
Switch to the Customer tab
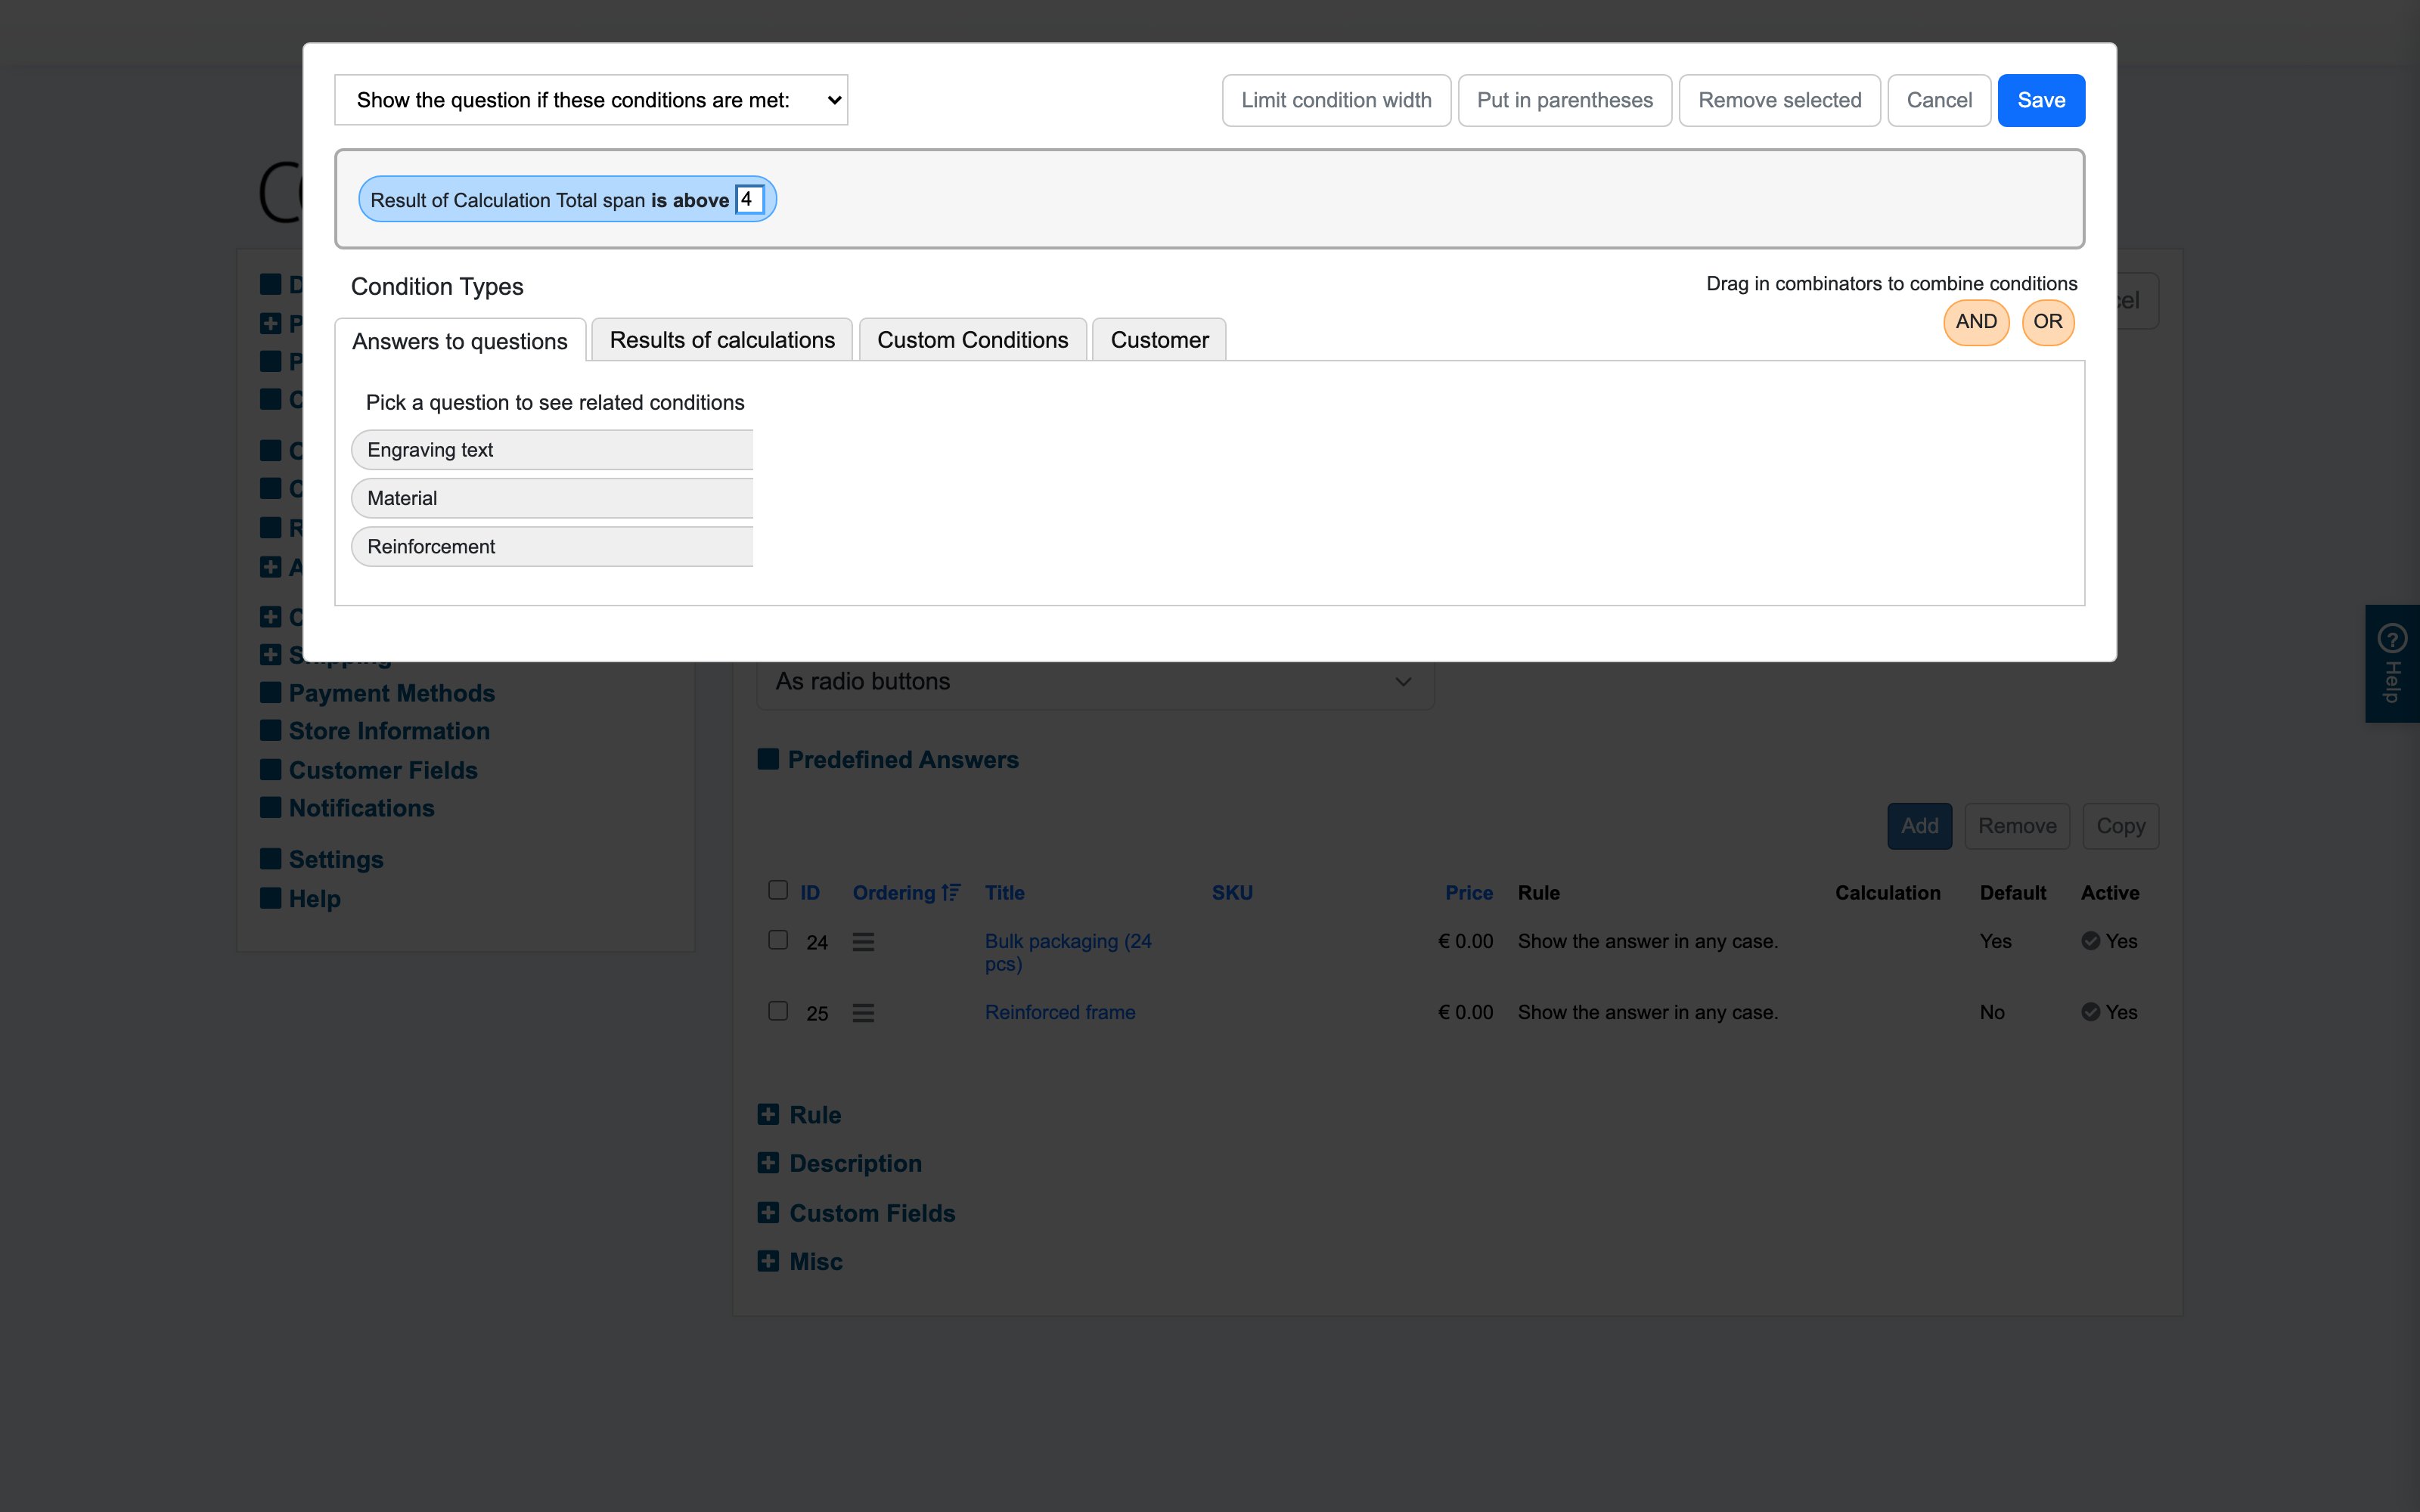[x=1159, y=340]
